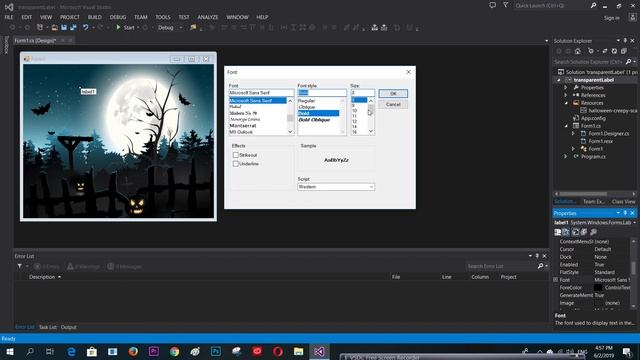Click the Save icon in the toolbar
The image size is (640, 360).
point(64,27)
